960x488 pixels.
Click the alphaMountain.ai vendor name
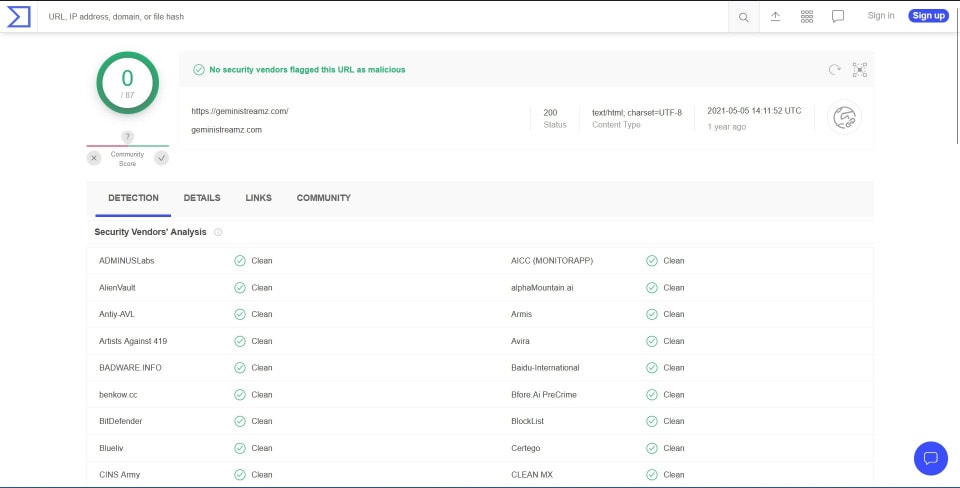tap(542, 288)
